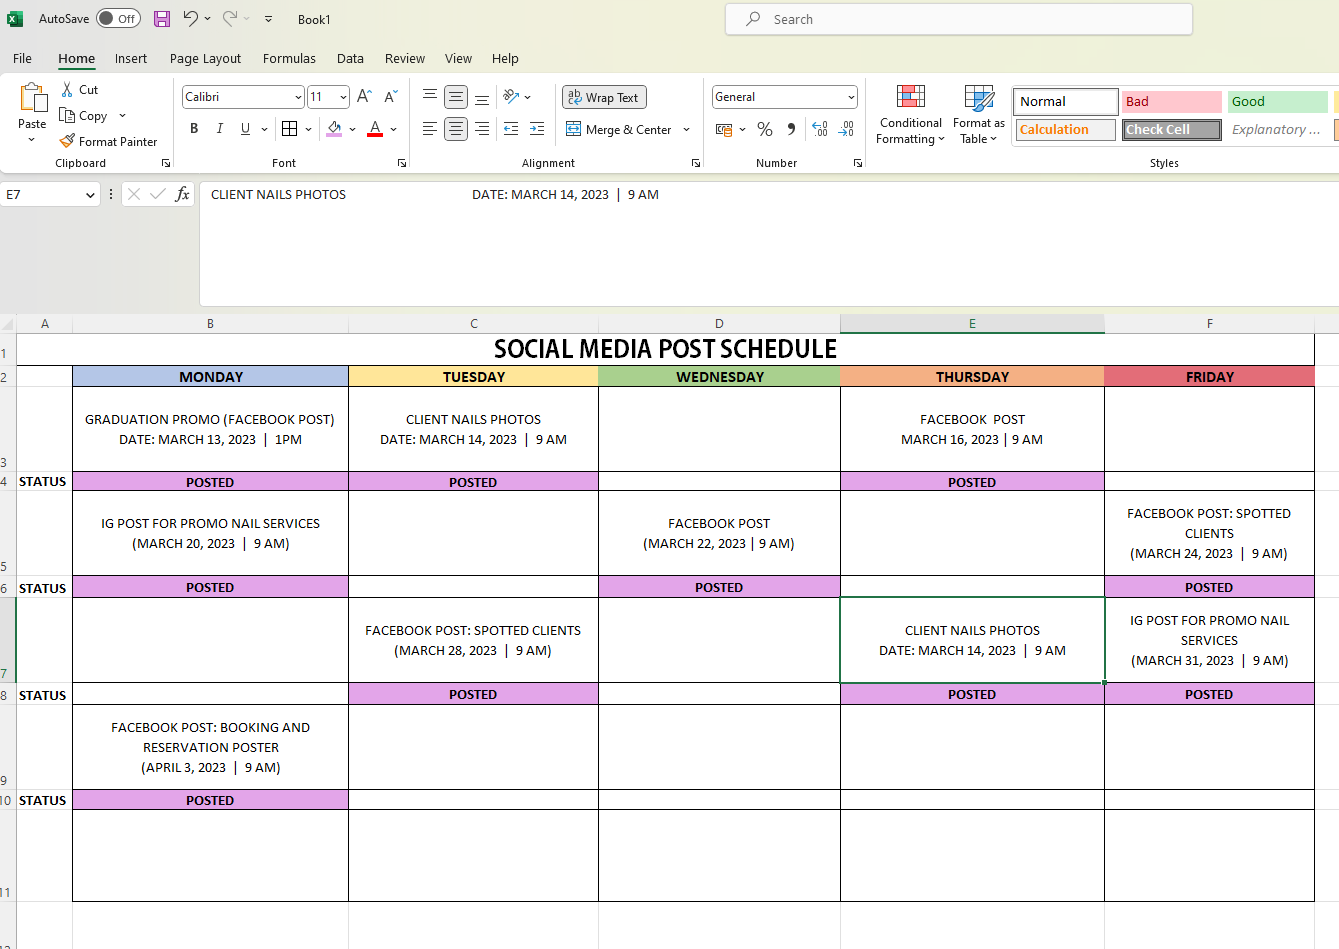
Task: Open the Conditional Formatting menu
Action: tap(910, 115)
